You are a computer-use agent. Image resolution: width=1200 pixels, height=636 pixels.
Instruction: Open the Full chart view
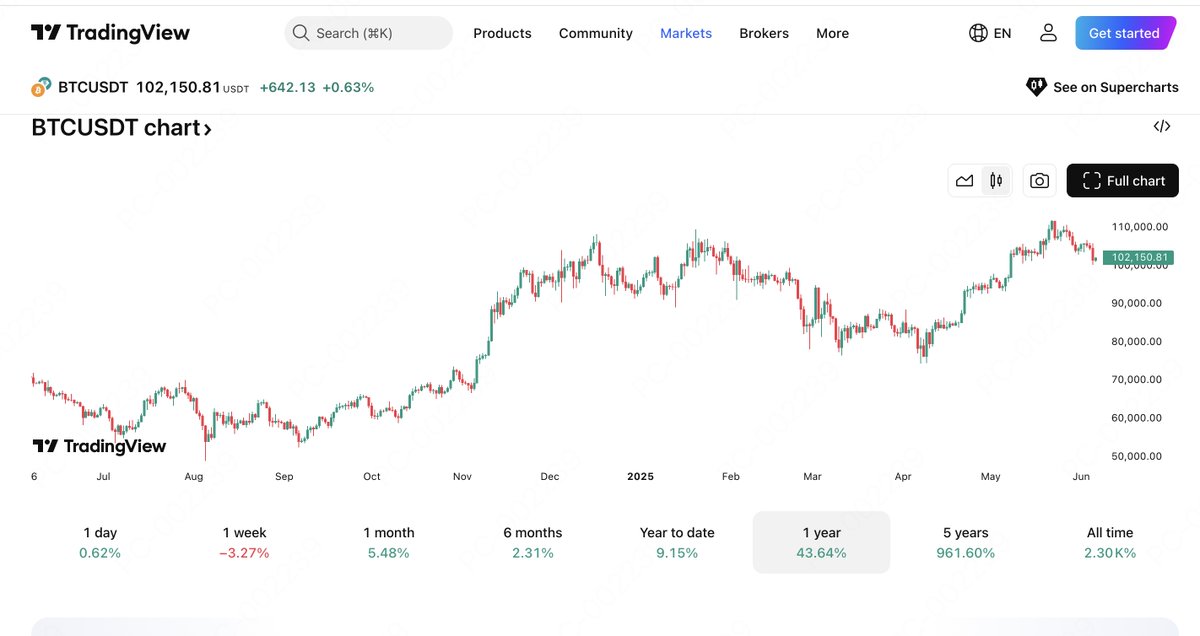tap(1122, 180)
